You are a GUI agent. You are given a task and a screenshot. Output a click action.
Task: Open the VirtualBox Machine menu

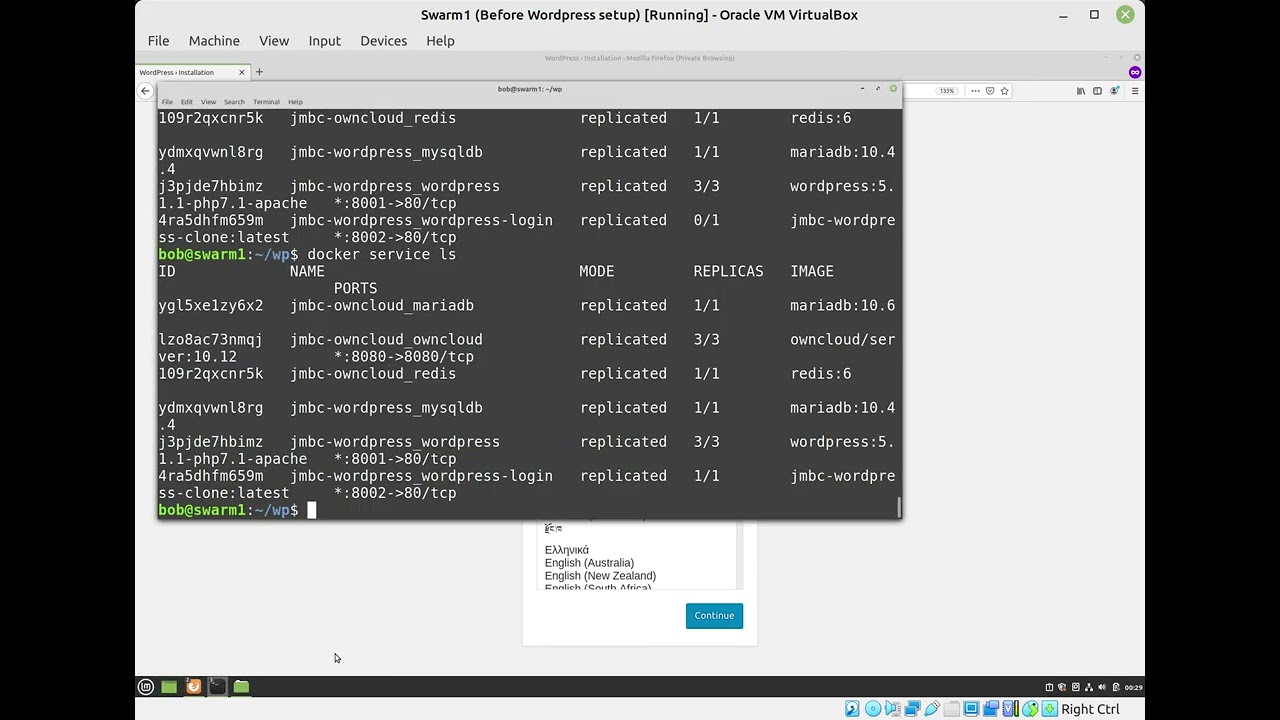coord(214,41)
